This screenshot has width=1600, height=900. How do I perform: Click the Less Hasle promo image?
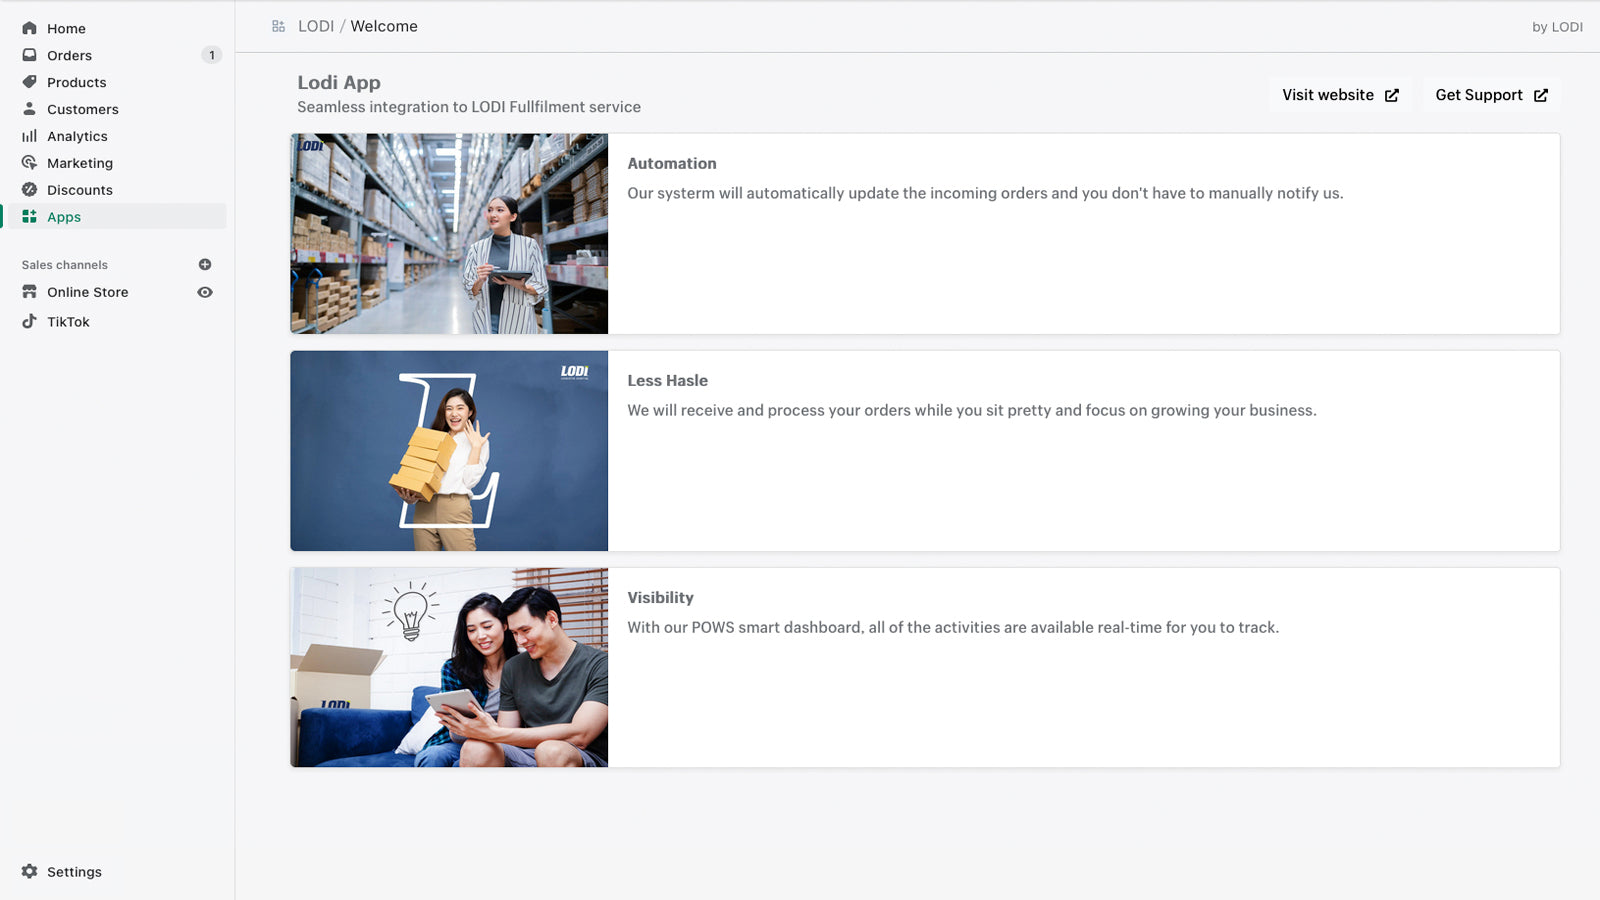click(x=448, y=451)
